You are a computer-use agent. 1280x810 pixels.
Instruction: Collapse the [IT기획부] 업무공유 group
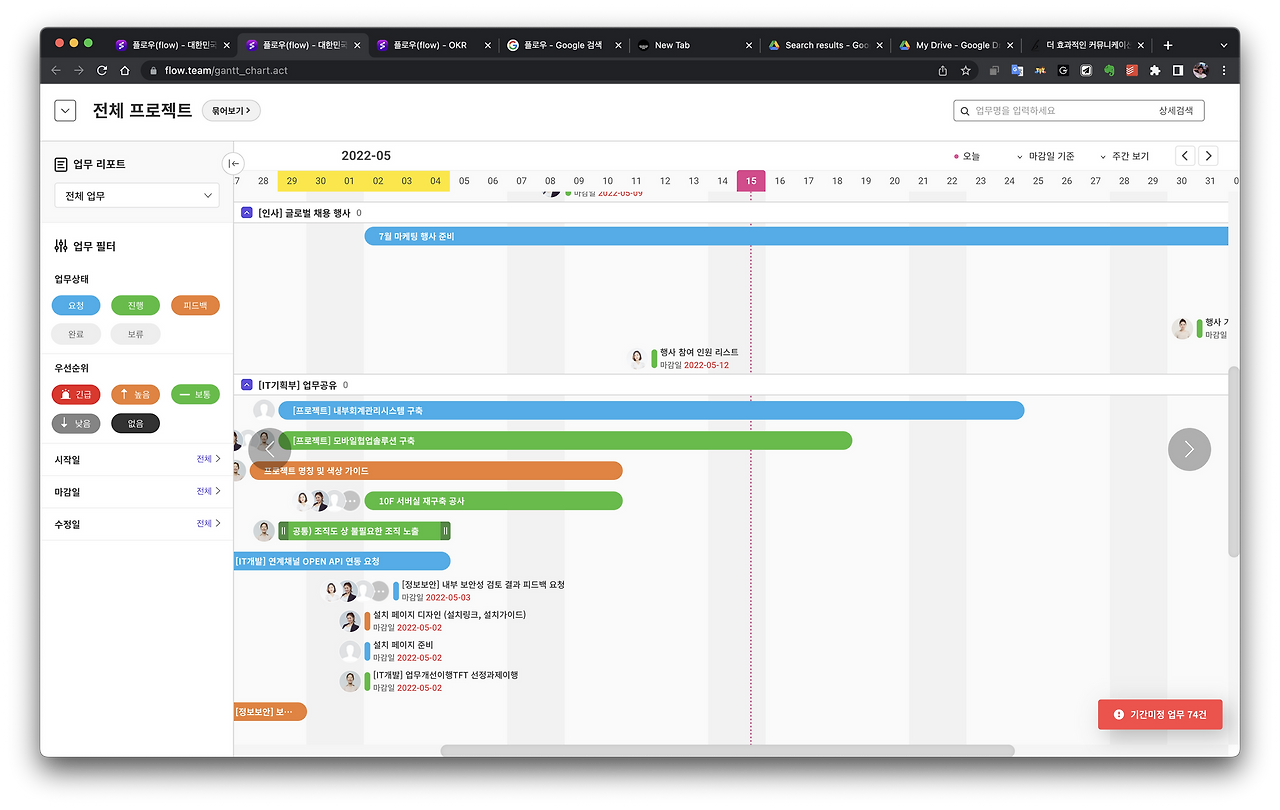click(247, 385)
